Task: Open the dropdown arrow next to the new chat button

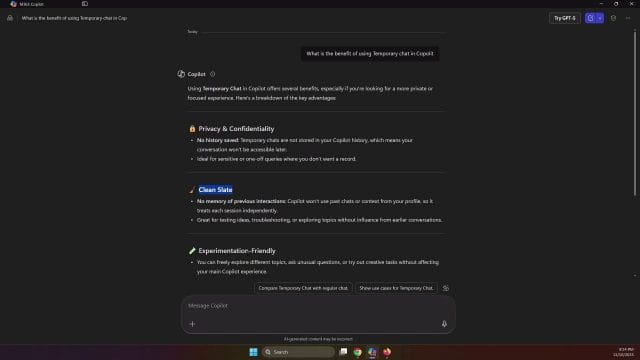Action: (600, 18)
